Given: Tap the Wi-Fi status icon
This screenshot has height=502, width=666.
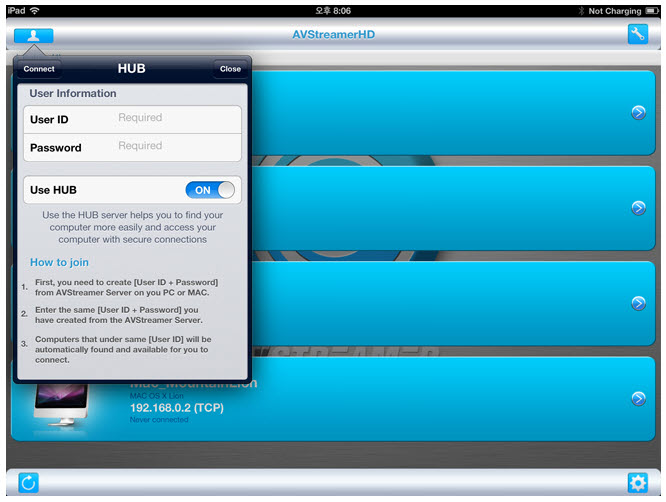Looking at the screenshot, I should (35, 11).
